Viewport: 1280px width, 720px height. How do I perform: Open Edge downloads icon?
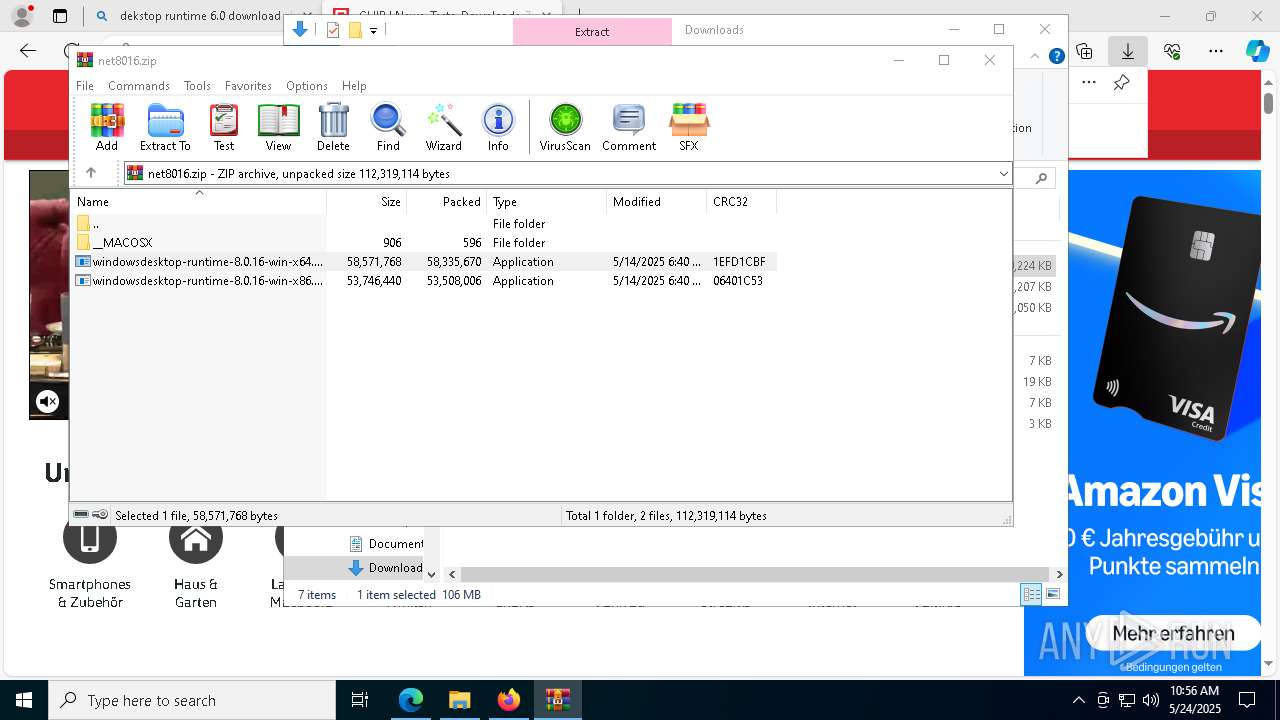click(x=1128, y=51)
